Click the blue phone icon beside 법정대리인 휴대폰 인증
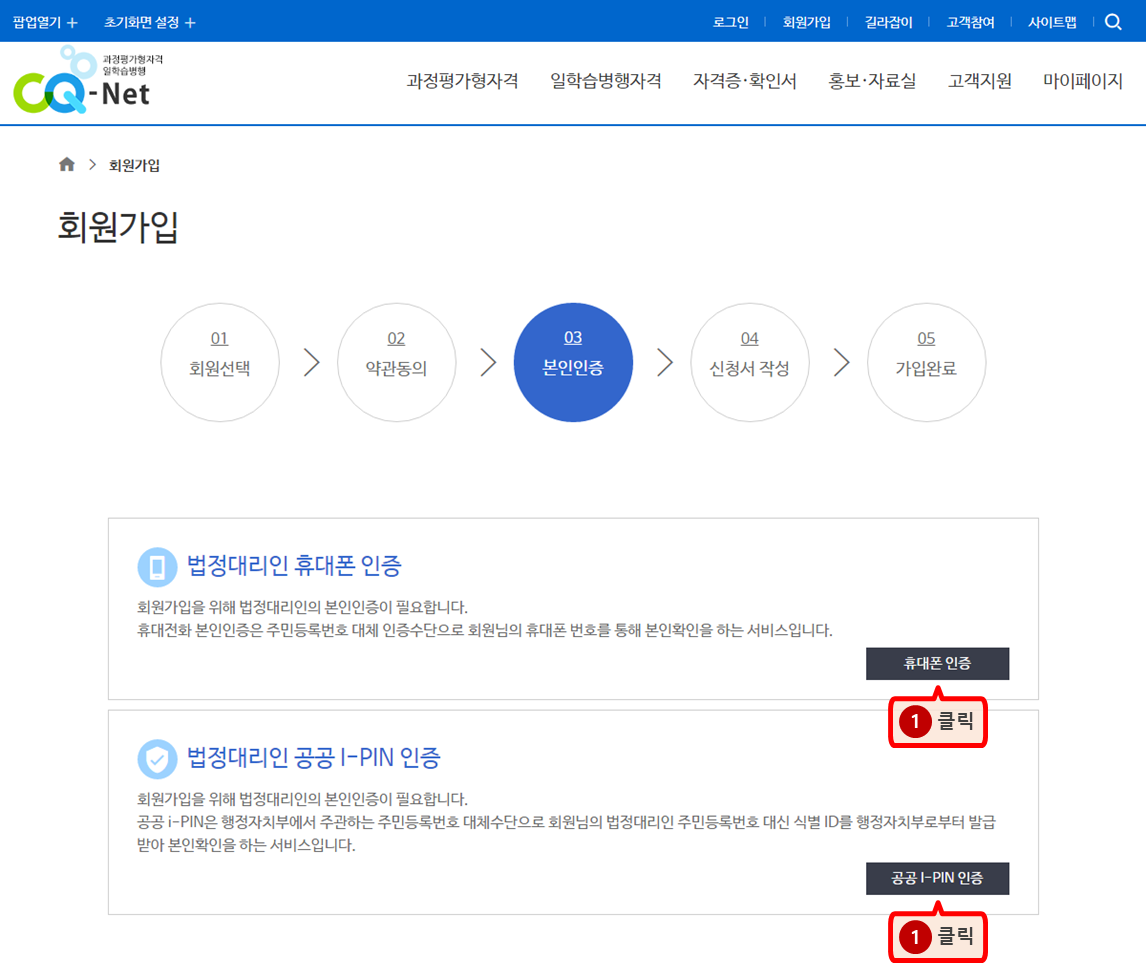1146x963 pixels. pos(157,567)
